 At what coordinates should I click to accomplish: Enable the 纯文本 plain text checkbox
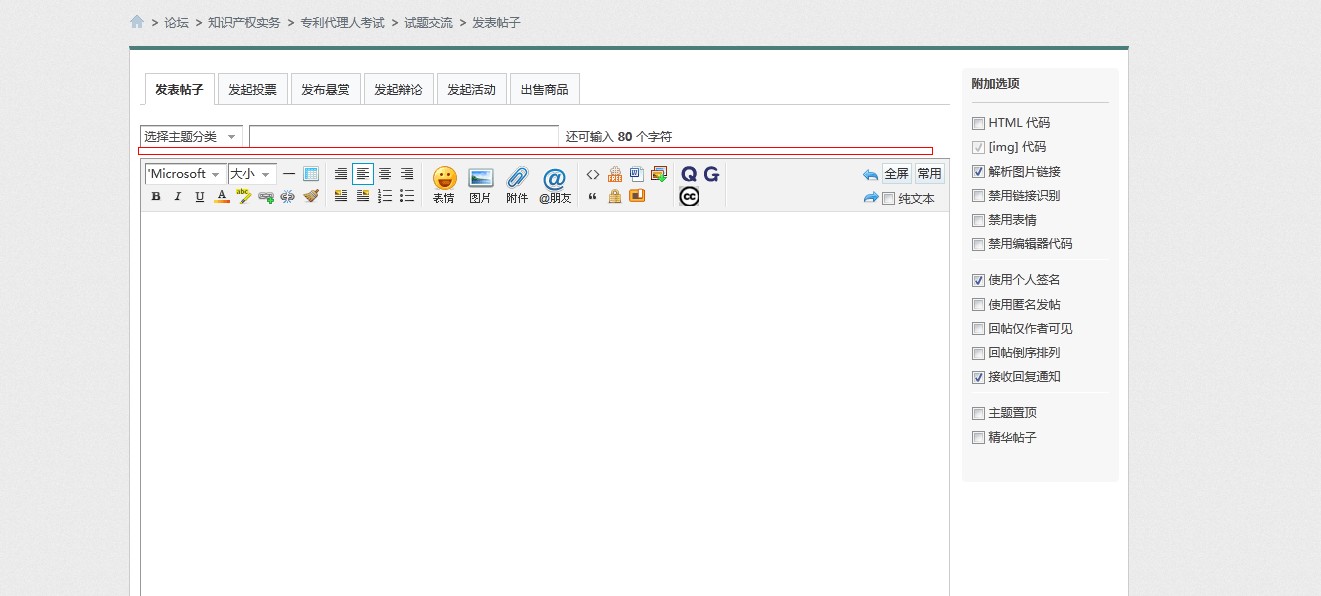889,197
